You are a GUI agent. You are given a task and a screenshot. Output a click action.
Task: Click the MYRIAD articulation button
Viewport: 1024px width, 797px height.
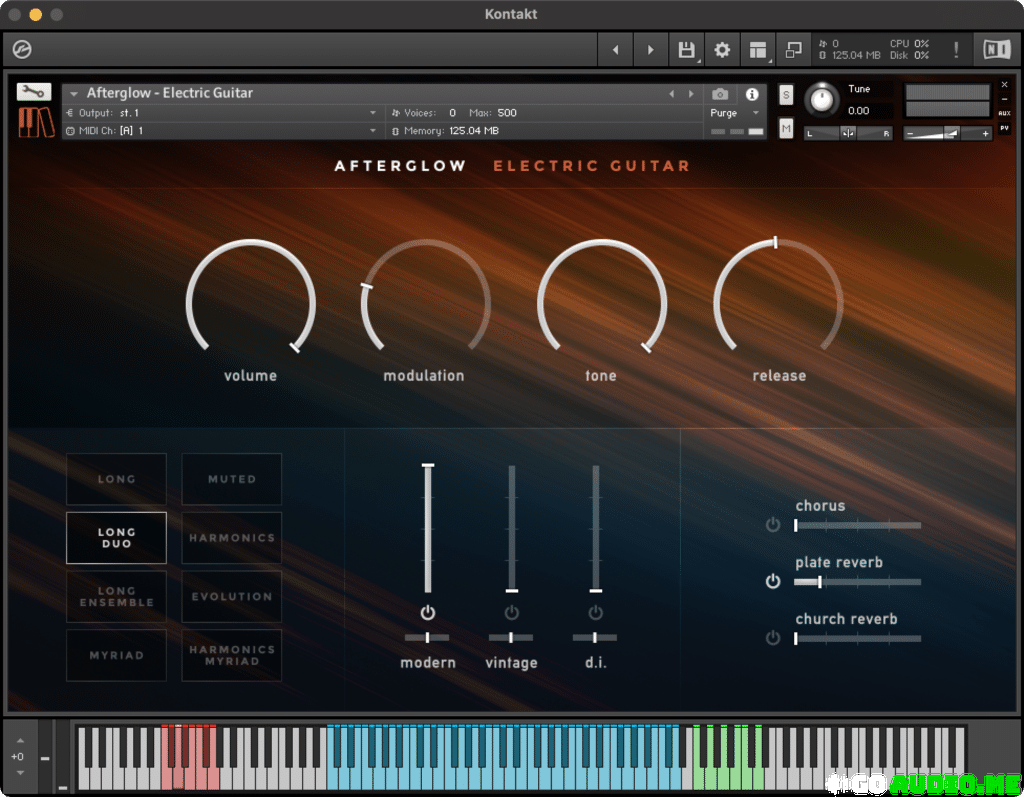116,655
